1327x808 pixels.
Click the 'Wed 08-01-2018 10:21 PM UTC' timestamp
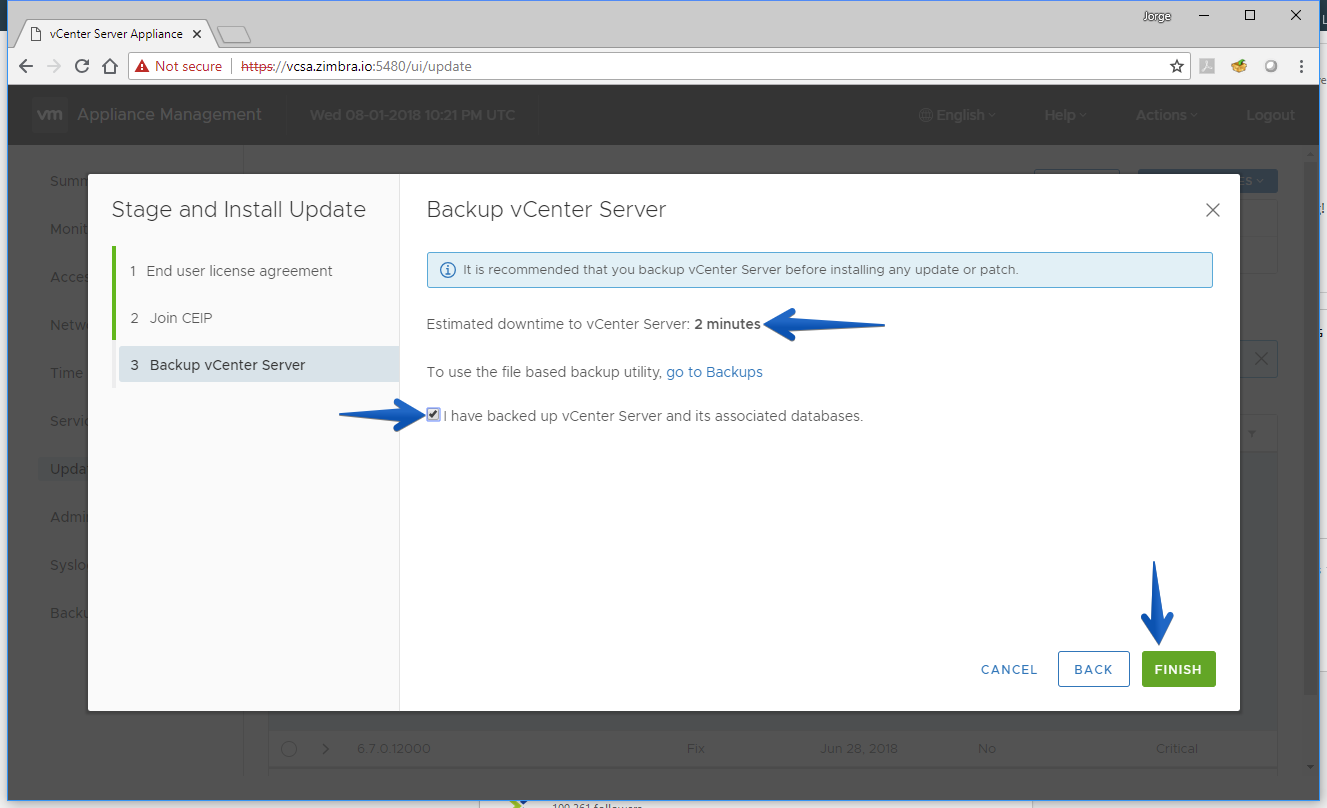[x=412, y=115]
